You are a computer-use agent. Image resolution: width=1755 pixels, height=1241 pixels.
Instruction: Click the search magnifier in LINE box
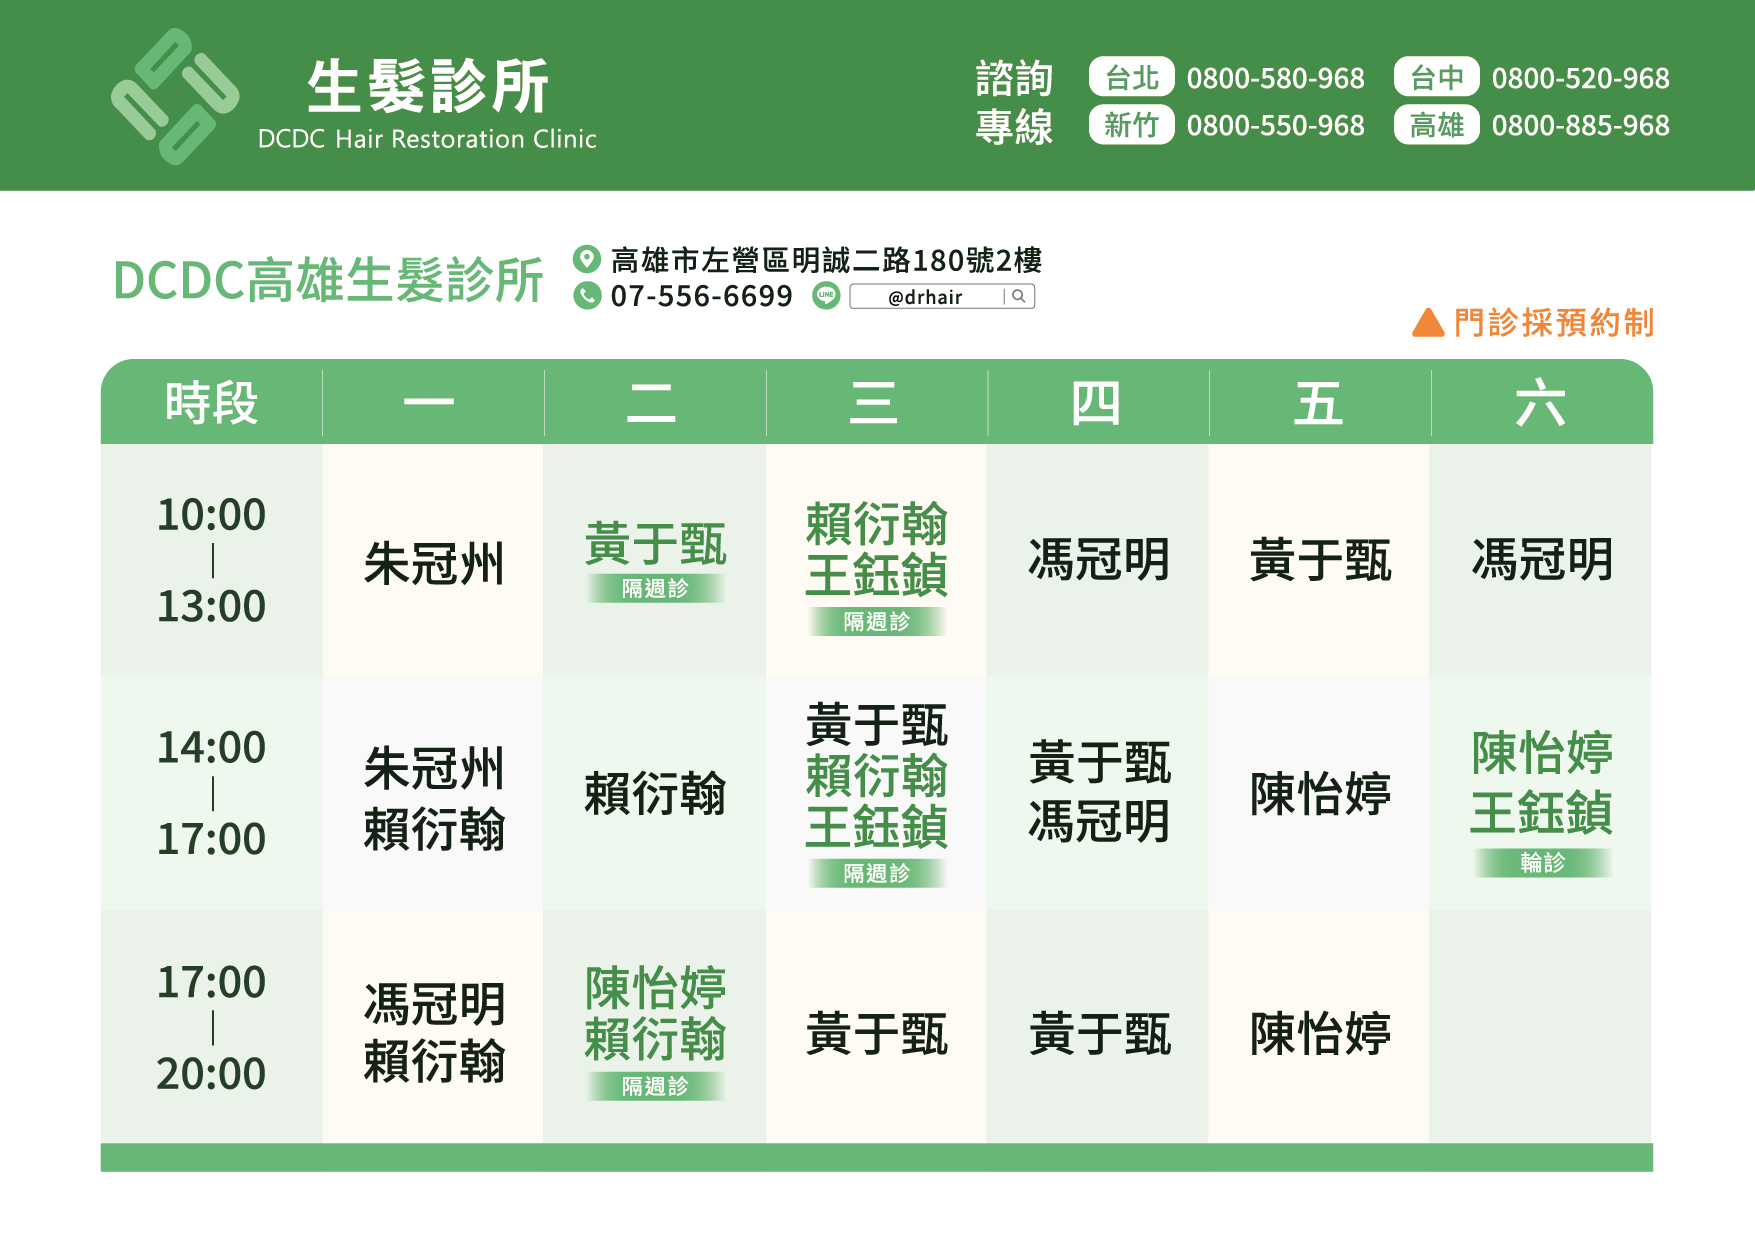click(x=1019, y=296)
